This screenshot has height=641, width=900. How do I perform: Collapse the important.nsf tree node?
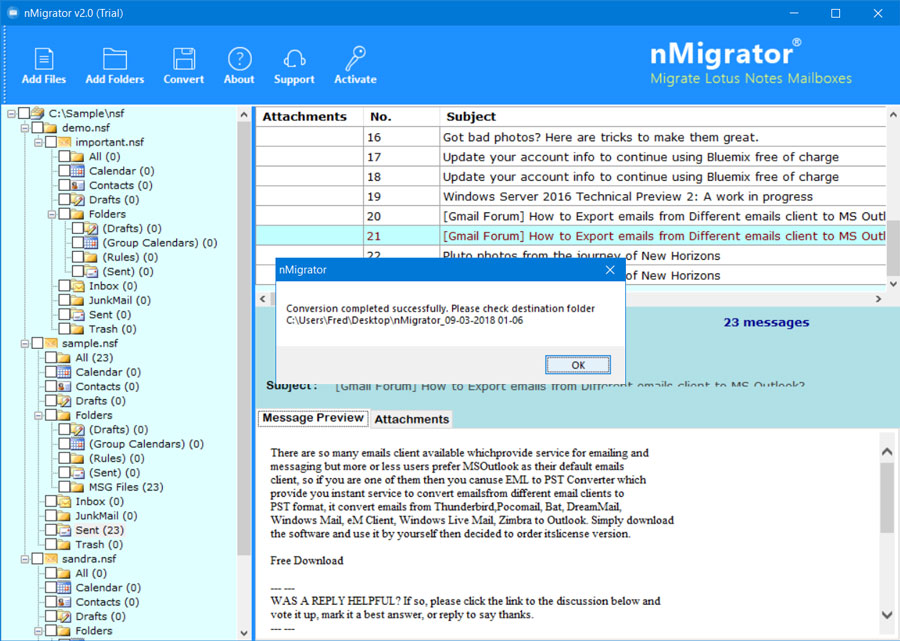coord(38,142)
